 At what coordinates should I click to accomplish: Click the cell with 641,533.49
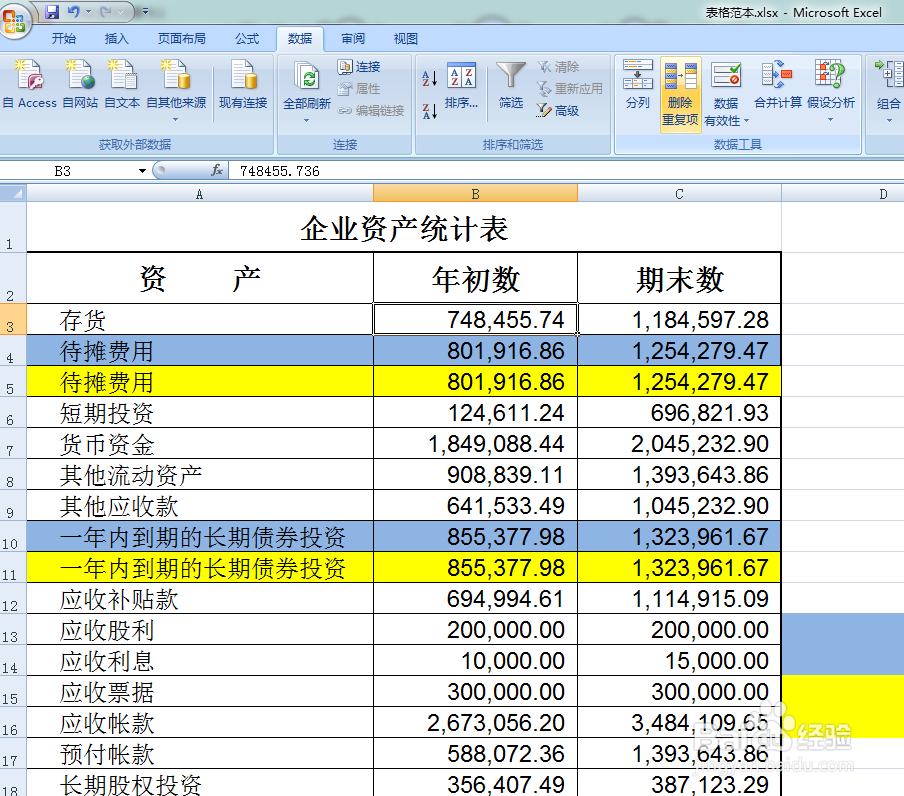click(x=476, y=506)
